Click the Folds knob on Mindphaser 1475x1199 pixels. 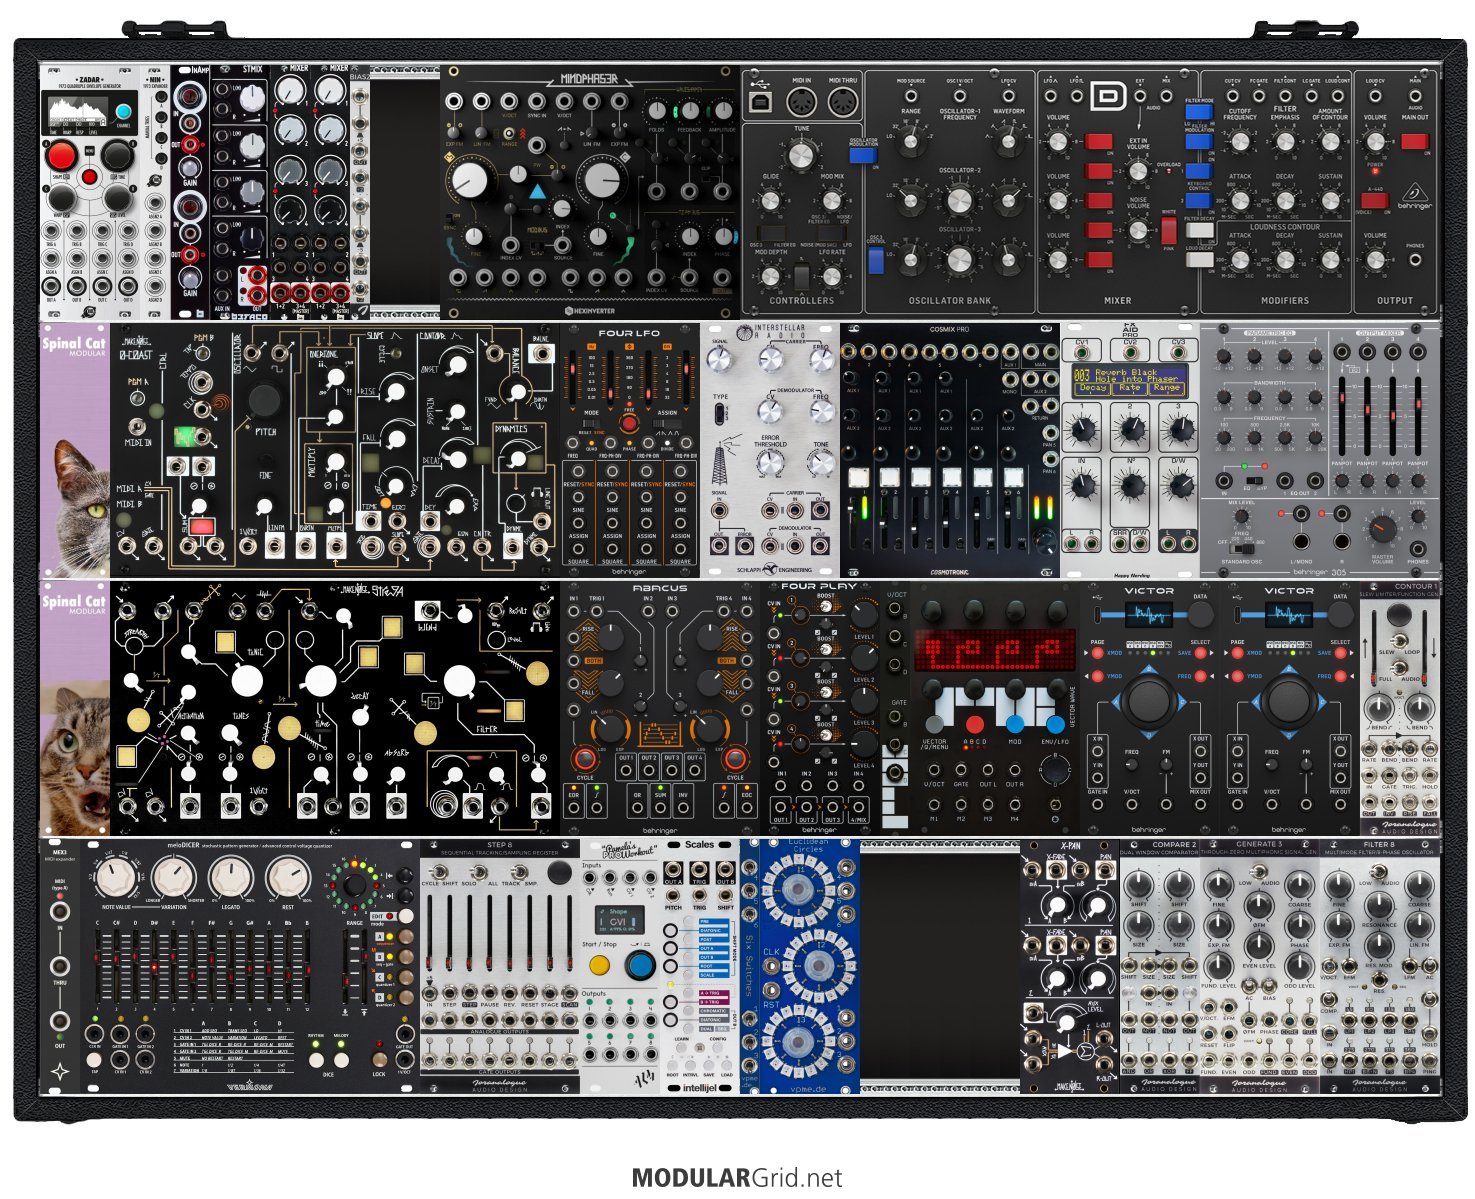coord(657,110)
